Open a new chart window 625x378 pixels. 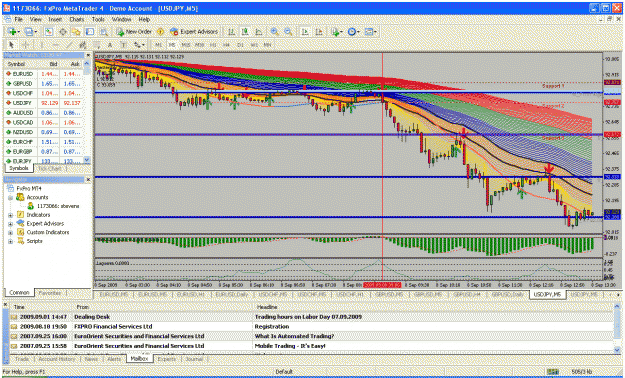tap(12, 32)
